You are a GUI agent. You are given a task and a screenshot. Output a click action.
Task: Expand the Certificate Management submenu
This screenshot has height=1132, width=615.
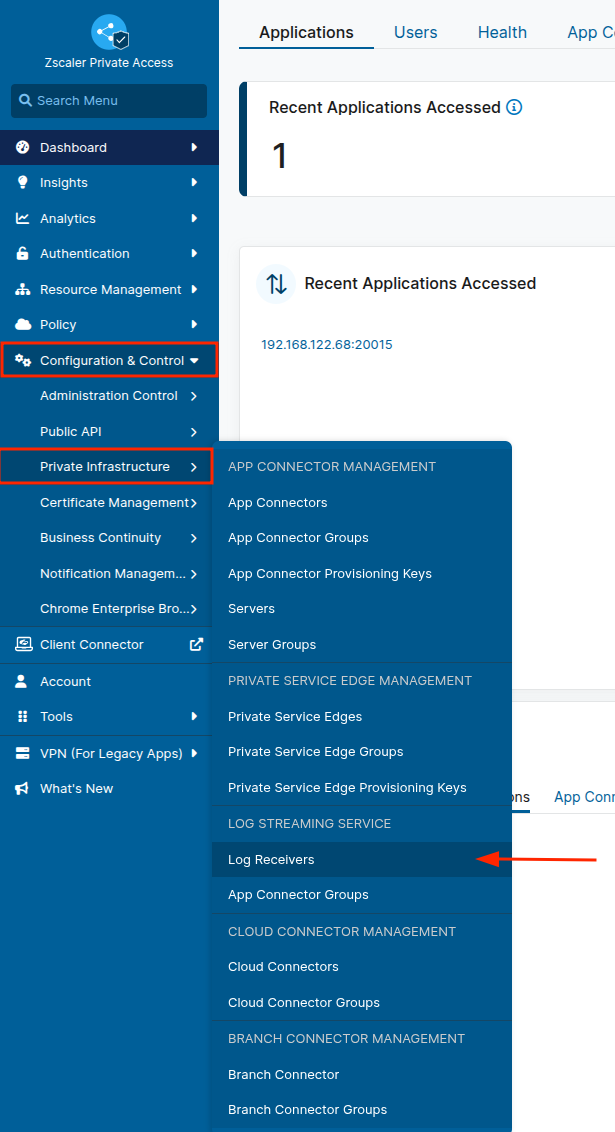pos(194,503)
